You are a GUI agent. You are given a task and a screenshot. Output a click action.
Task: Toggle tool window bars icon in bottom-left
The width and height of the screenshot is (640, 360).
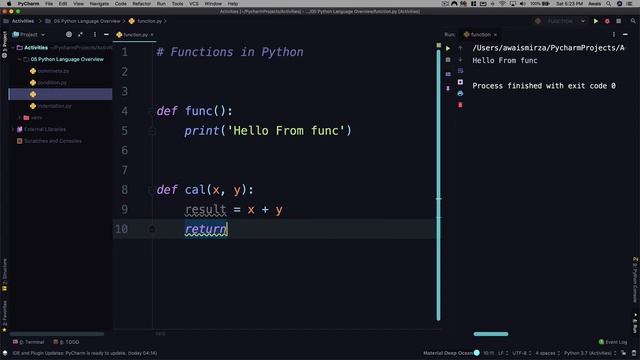[x=5, y=353]
